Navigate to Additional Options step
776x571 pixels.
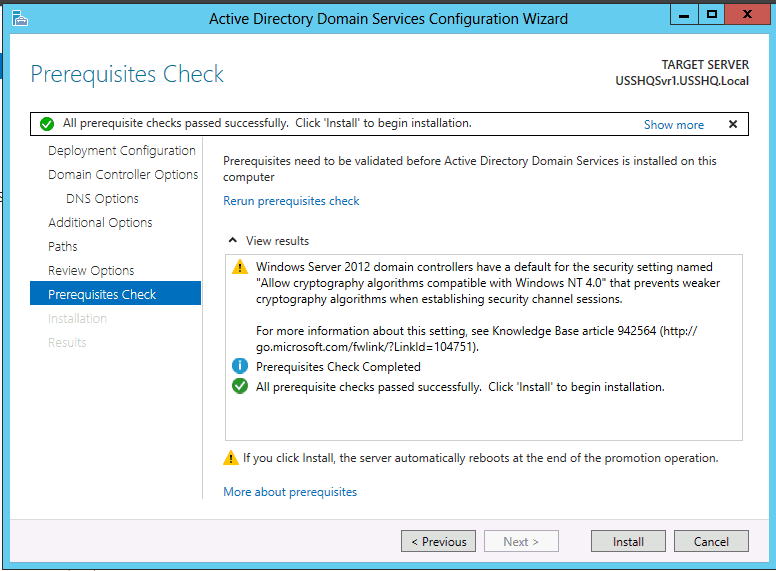click(x=100, y=223)
